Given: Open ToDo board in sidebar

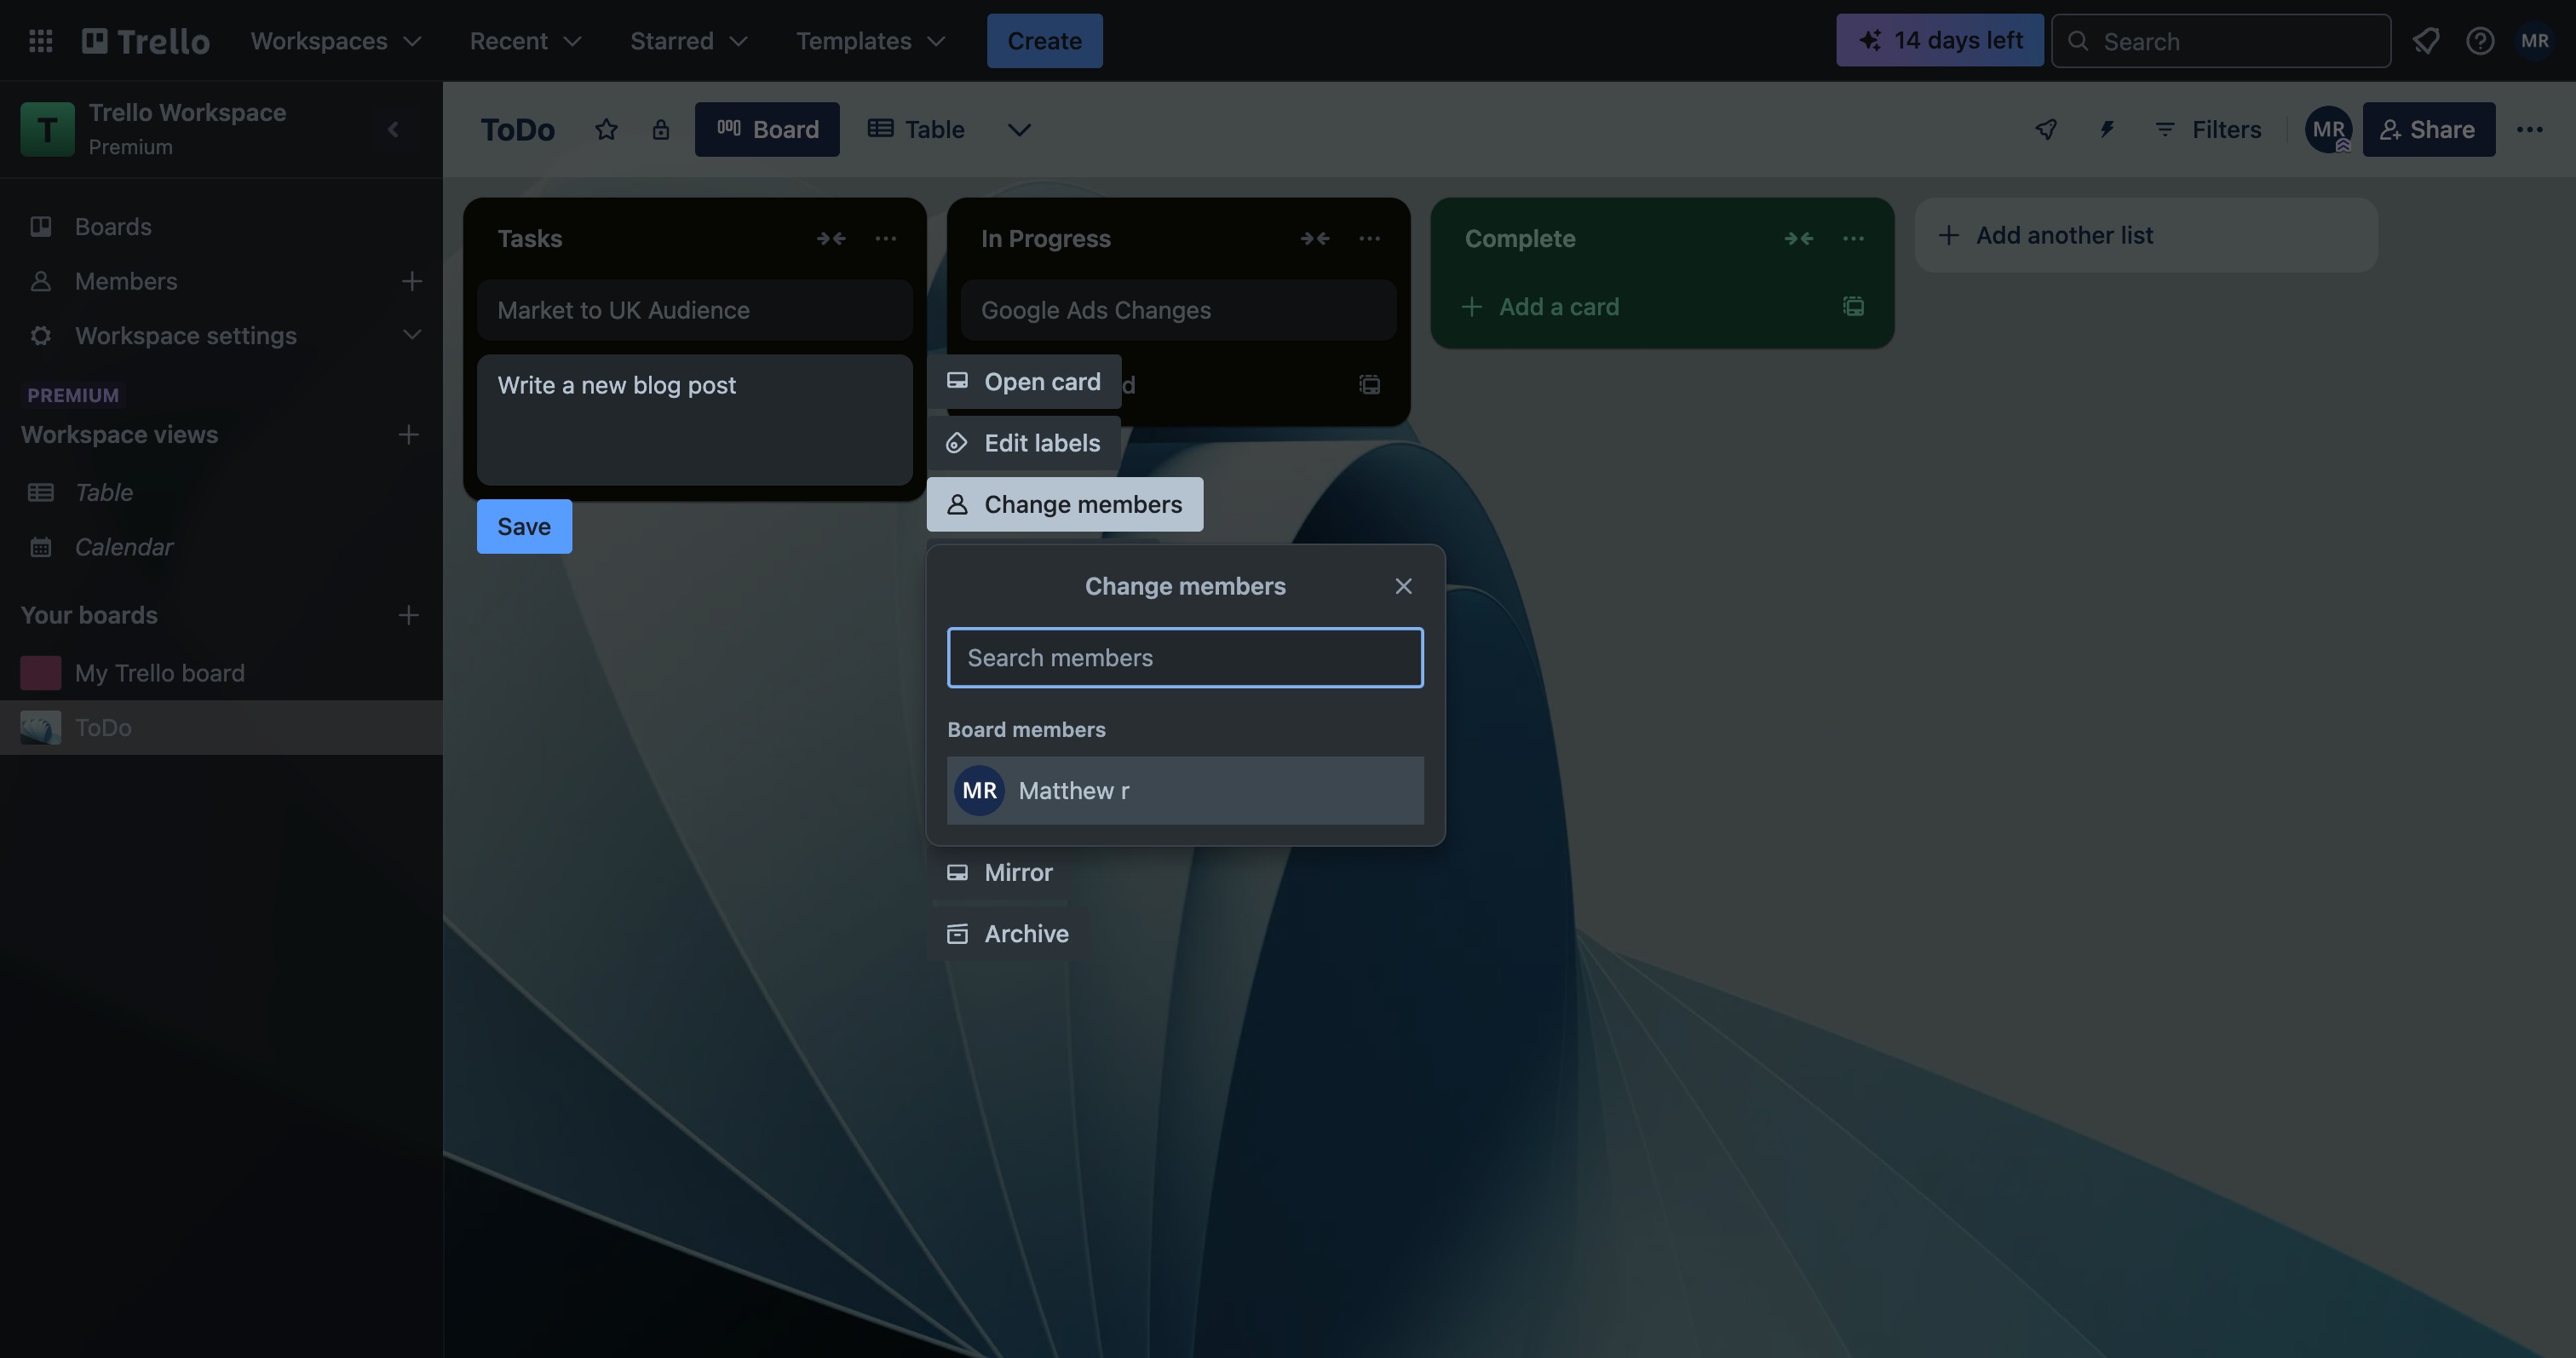Looking at the screenshot, I should (x=221, y=727).
